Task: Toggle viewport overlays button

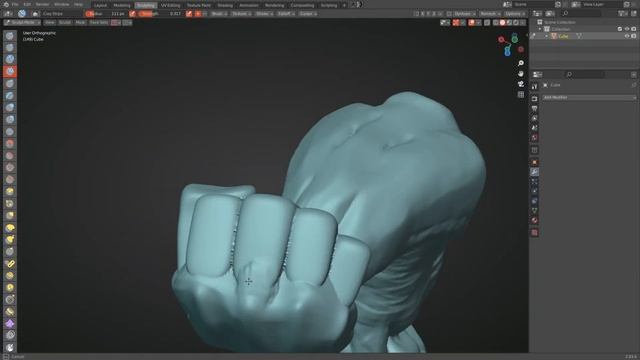Action: (x=471, y=22)
